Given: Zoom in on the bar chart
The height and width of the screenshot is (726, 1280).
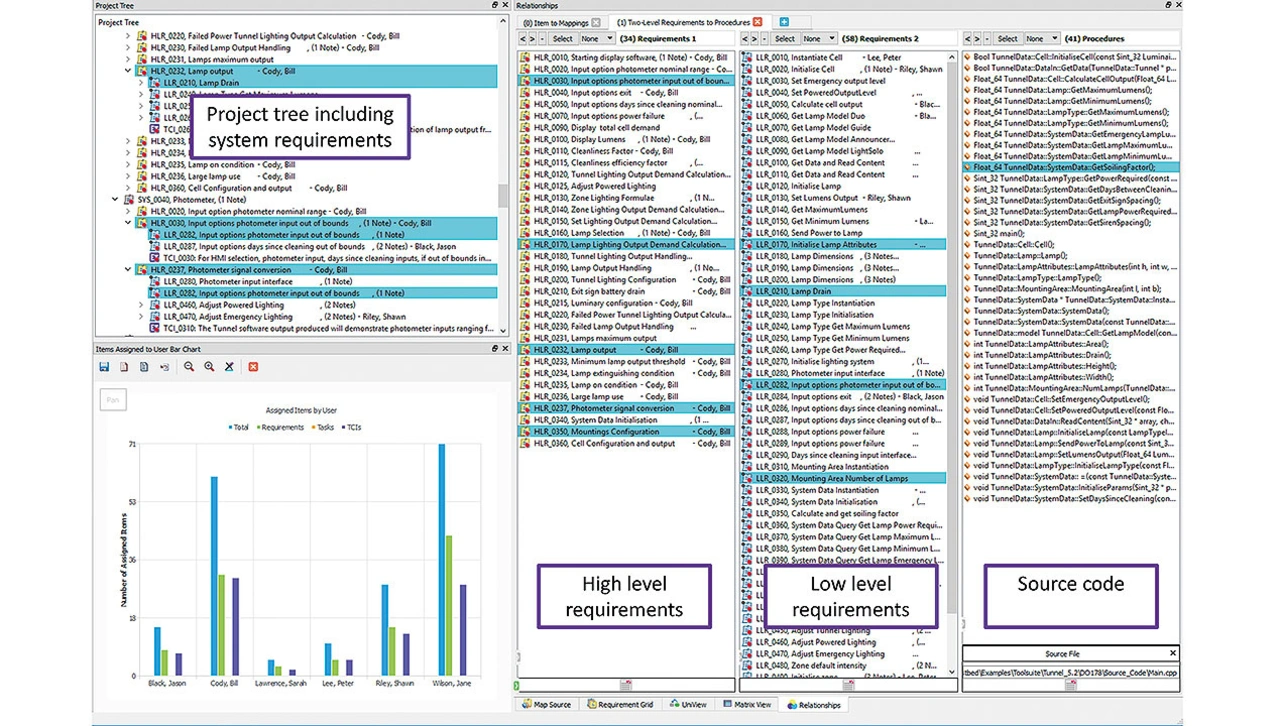Looking at the screenshot, I should (x=209, y=367).
